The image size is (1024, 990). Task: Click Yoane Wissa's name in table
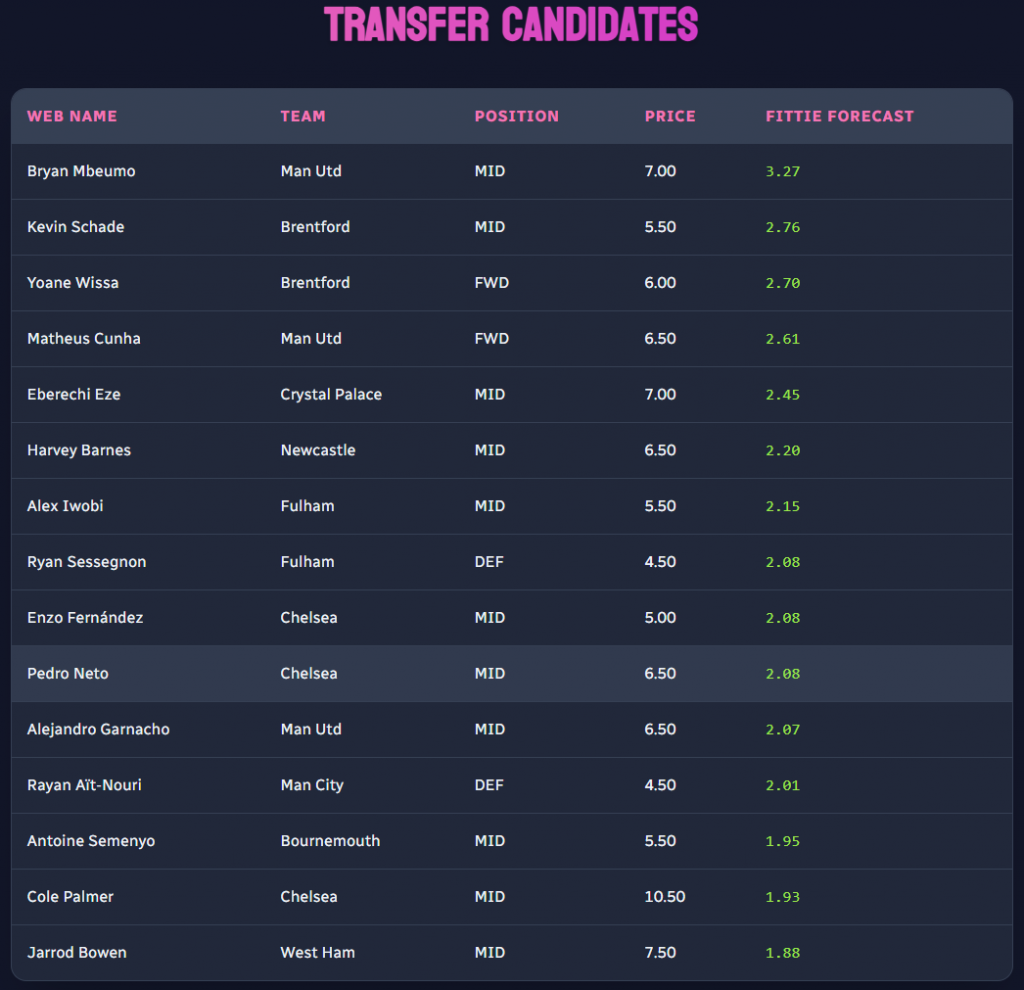coord(73,283)
